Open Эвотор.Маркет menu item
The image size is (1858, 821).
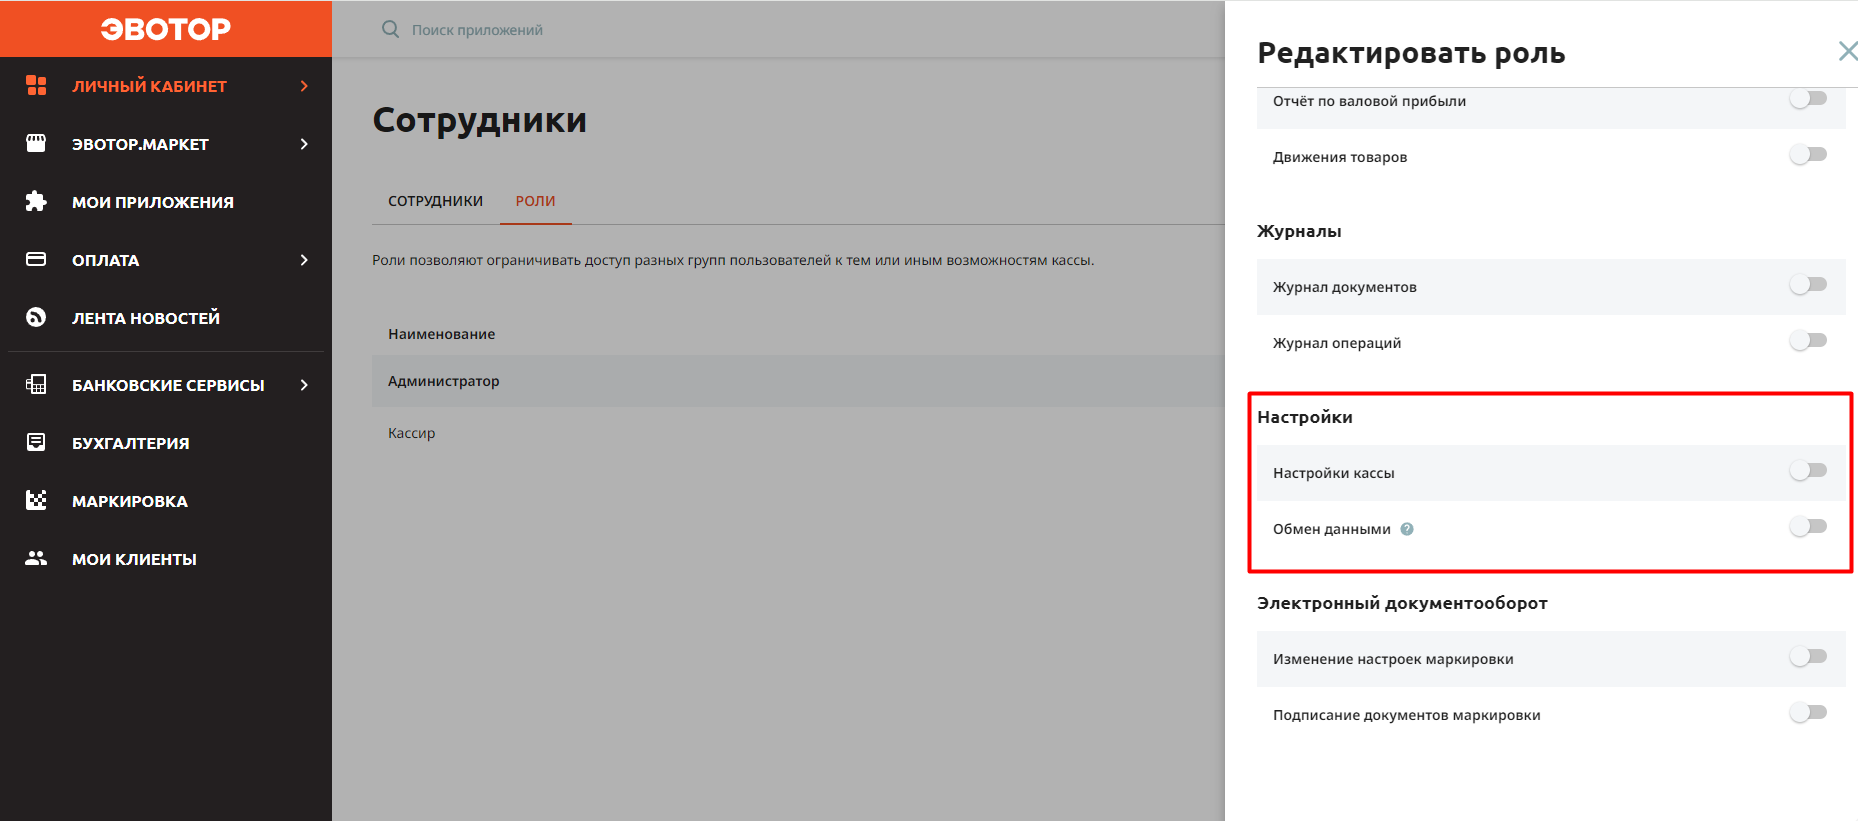pos(166,144)
